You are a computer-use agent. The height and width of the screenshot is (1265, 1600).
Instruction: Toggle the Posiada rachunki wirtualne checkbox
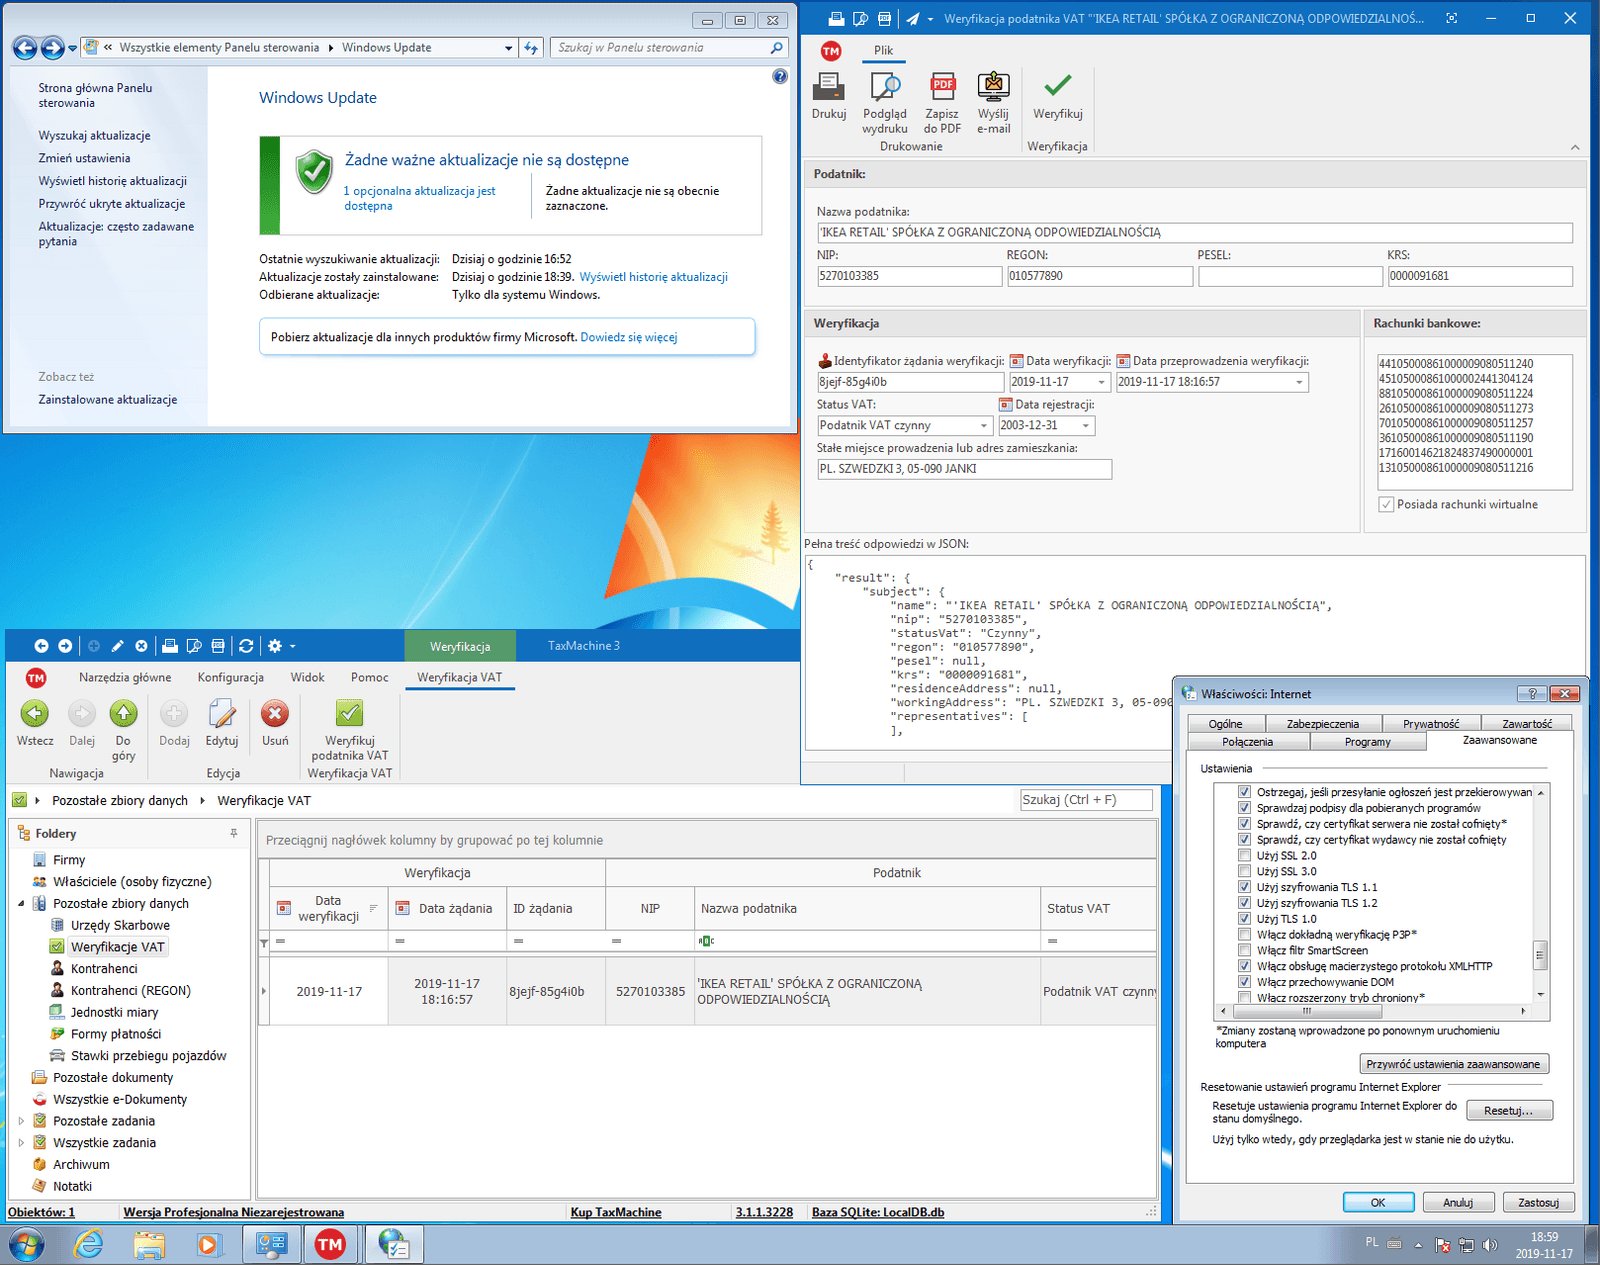pos(1386,504)
